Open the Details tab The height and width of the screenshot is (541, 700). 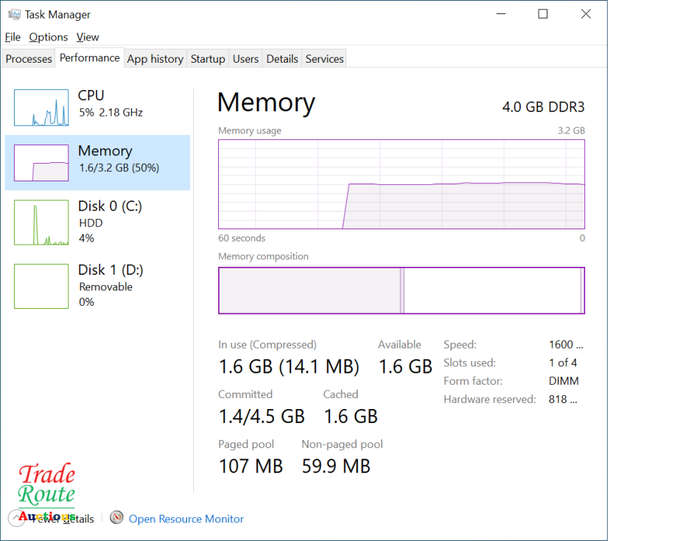[282, 59]
